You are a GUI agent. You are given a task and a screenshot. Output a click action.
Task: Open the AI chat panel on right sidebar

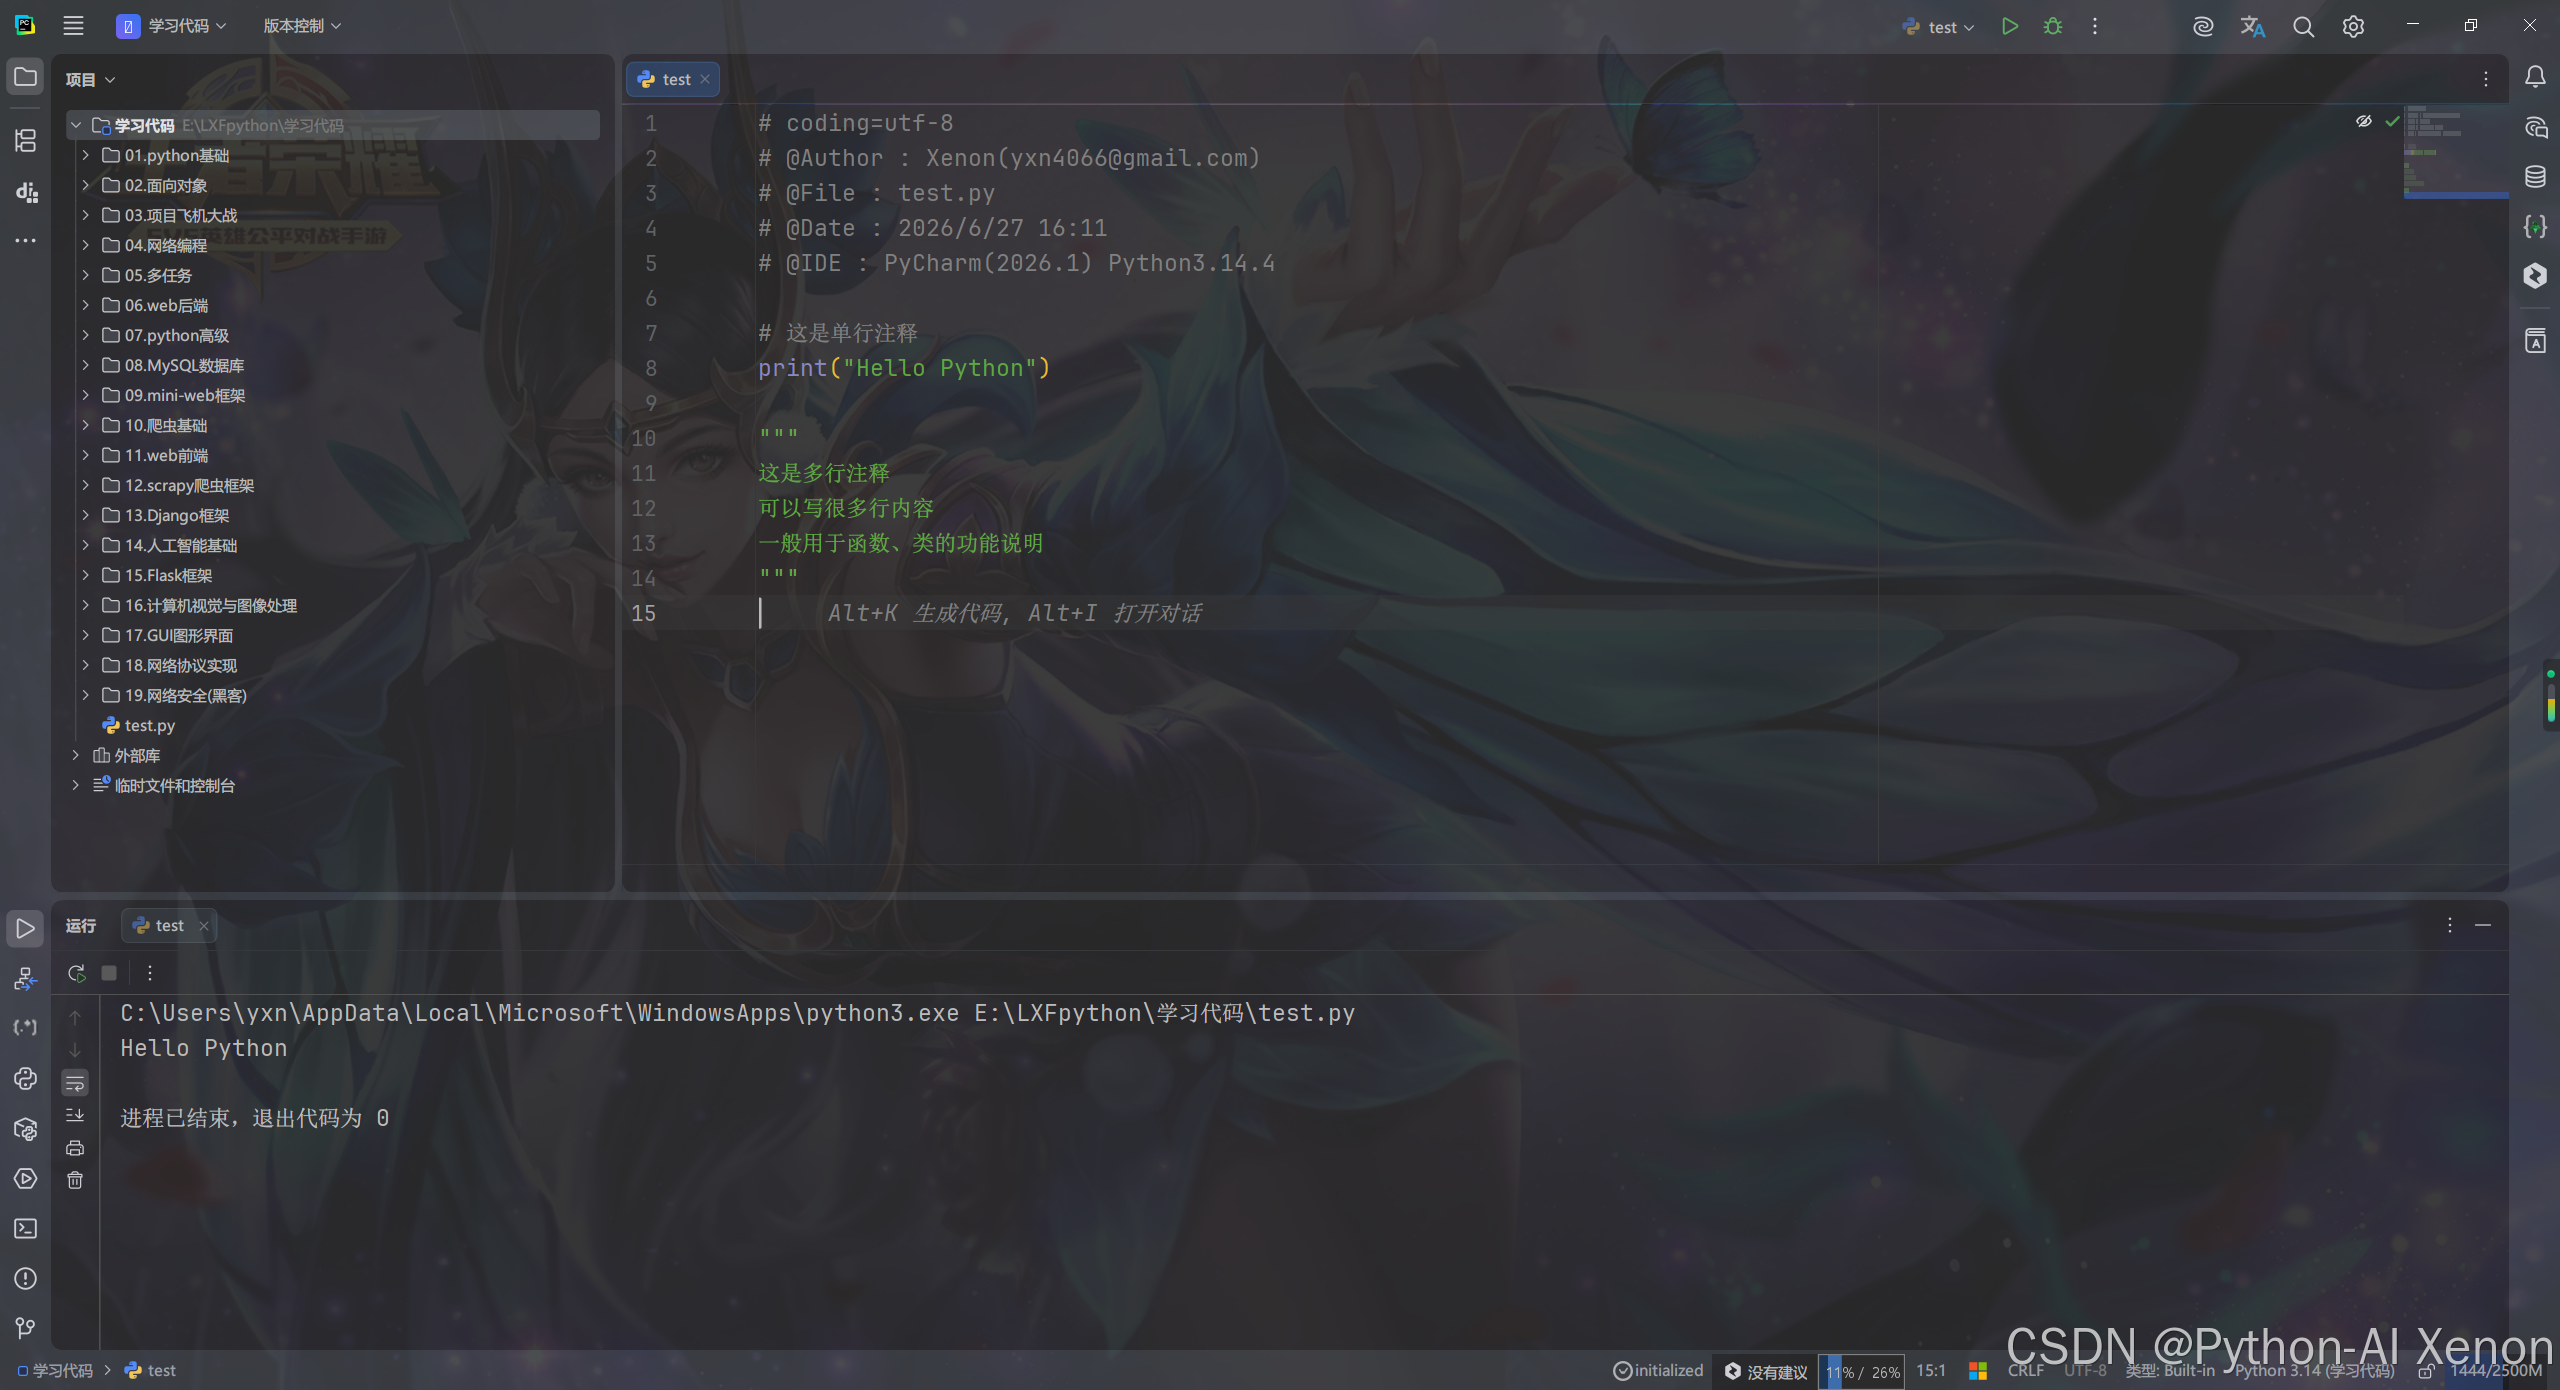click(x=2535, y=127)
